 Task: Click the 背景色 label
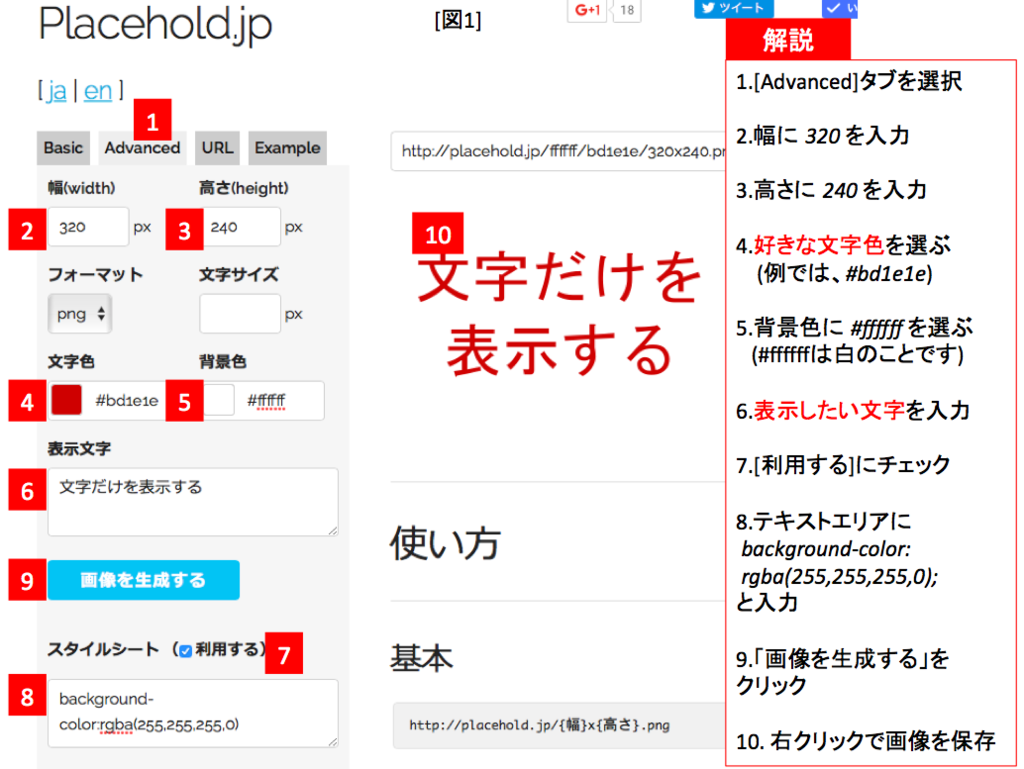tap(223, 362)
